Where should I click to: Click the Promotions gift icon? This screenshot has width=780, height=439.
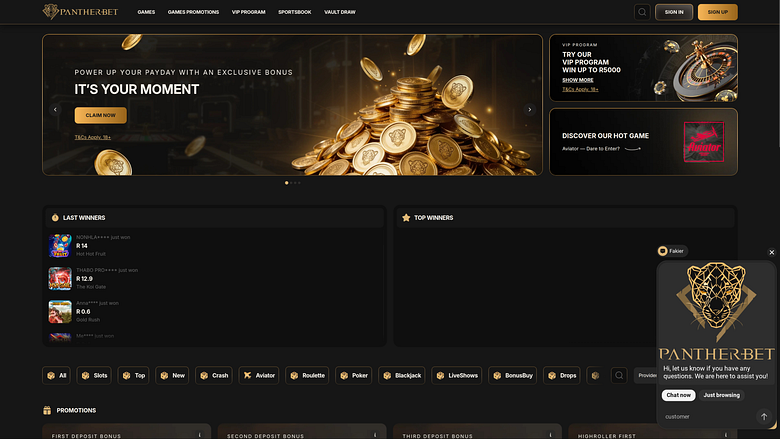pos(47,410)
